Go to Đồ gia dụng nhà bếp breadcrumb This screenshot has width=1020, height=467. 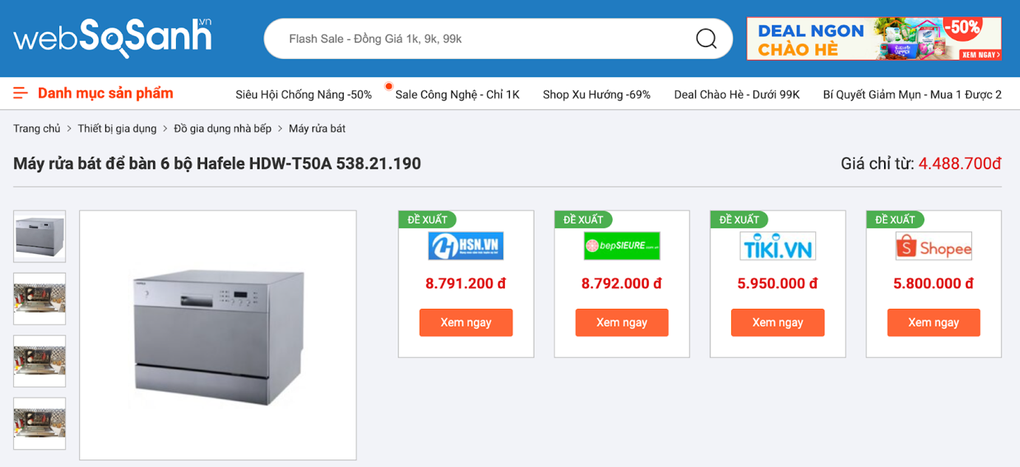pyautogui.click(x=222, y=129)
